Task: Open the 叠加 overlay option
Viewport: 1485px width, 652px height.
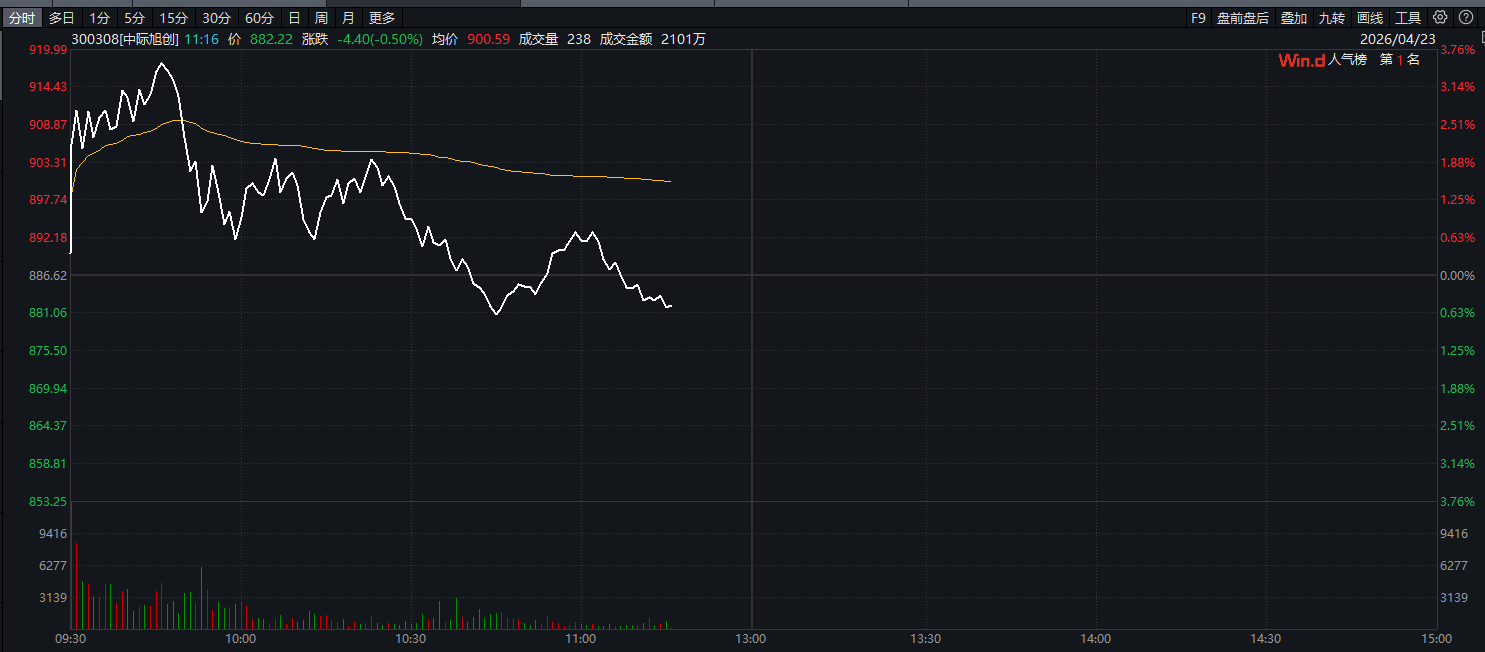Action: point(1294,18)
